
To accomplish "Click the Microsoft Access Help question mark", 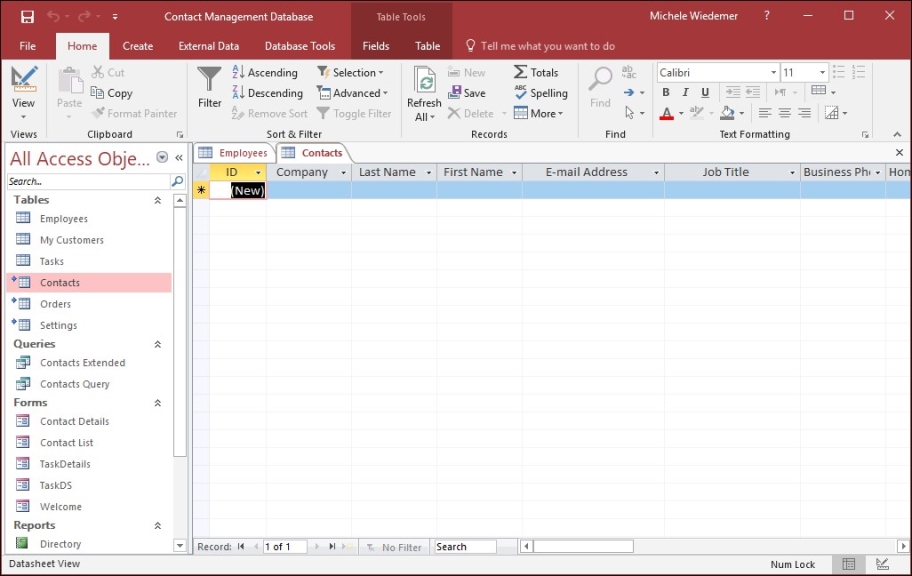I will pos(767,16).
